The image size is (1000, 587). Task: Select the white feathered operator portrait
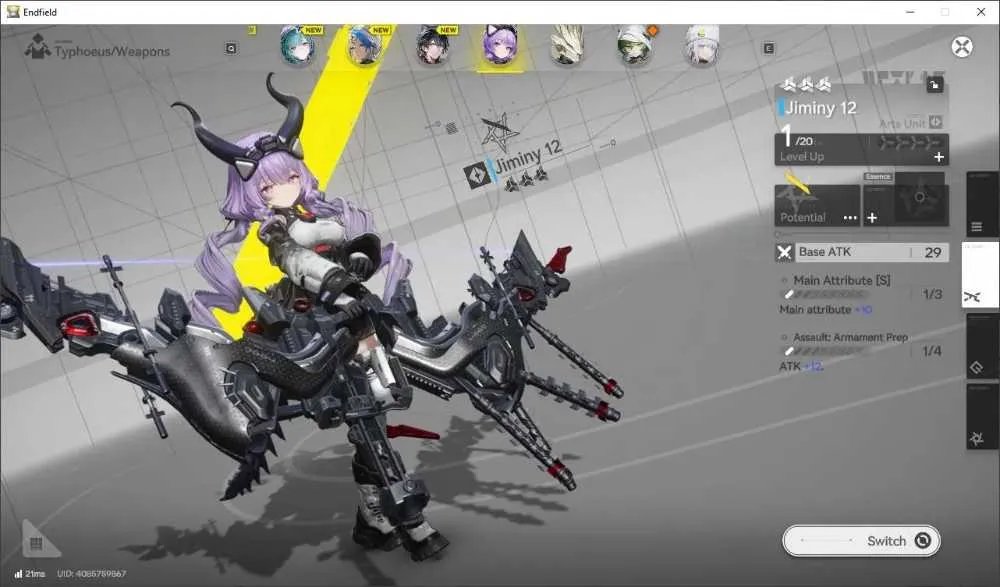click(x=566, y=46)
